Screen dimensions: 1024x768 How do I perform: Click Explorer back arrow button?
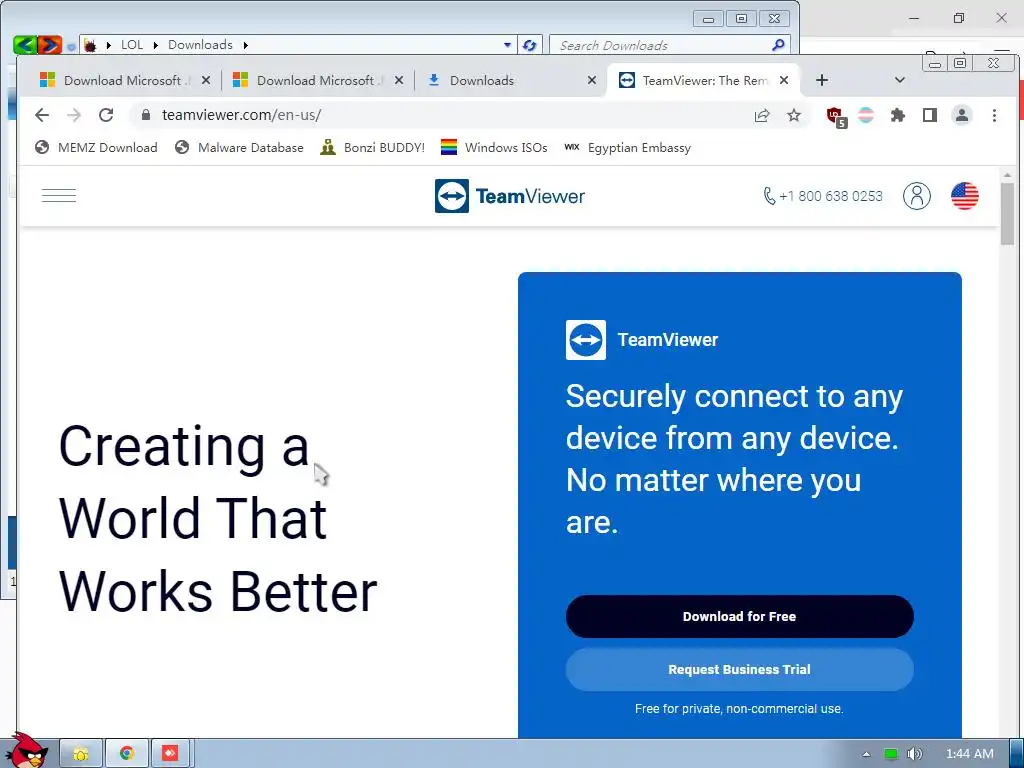(25, 44)
